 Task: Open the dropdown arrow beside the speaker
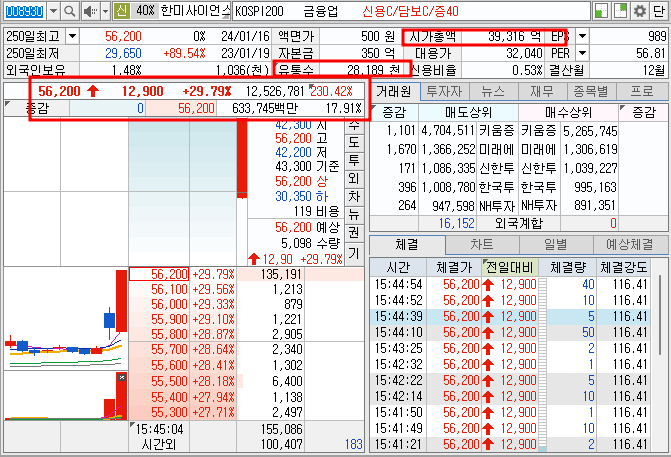(x=106, y=11)
